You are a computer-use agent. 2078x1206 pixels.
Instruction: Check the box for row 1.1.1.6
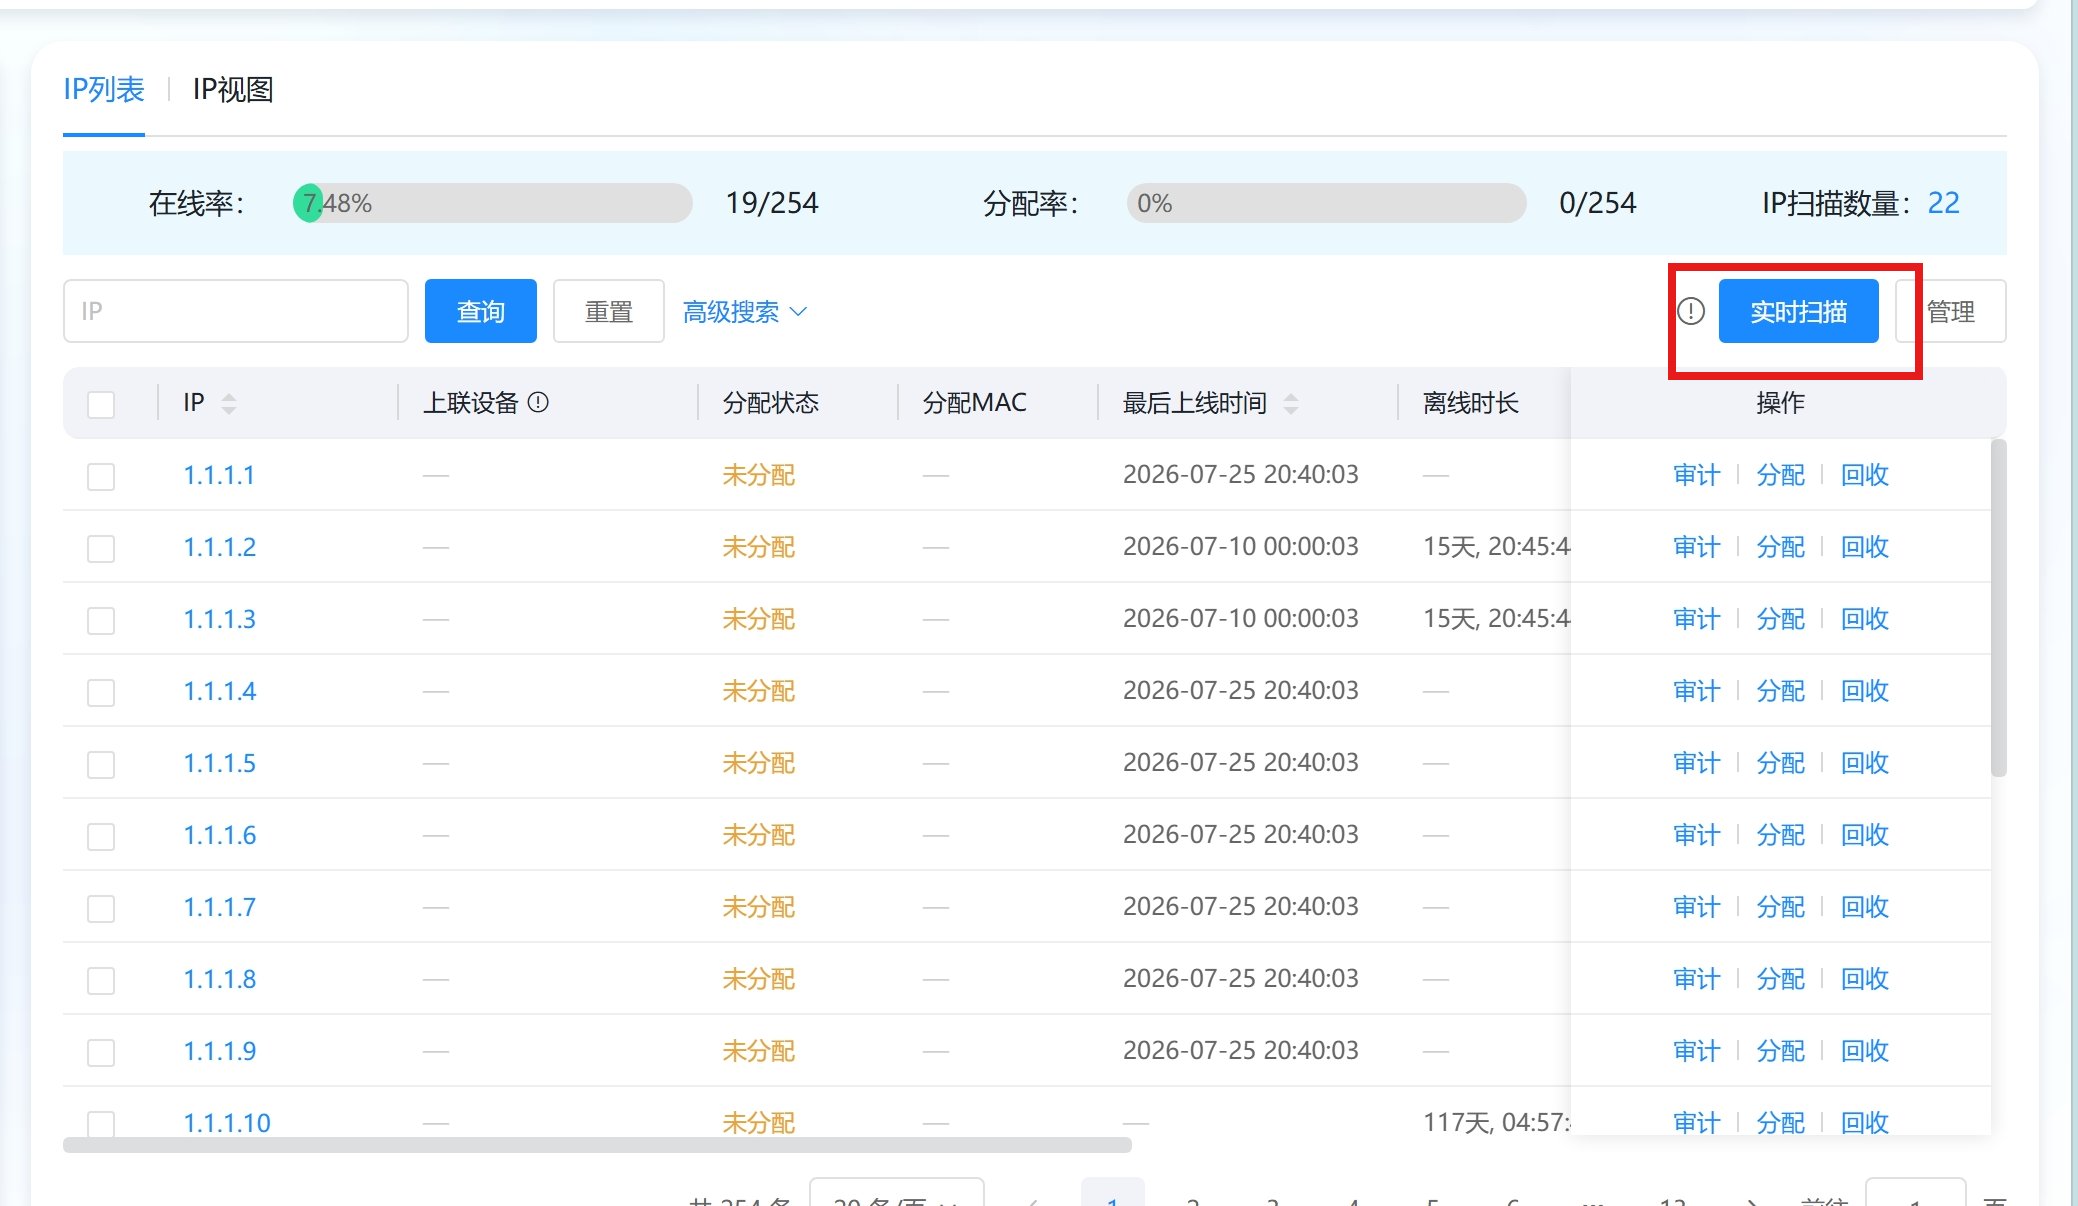[x=101, y=837]
